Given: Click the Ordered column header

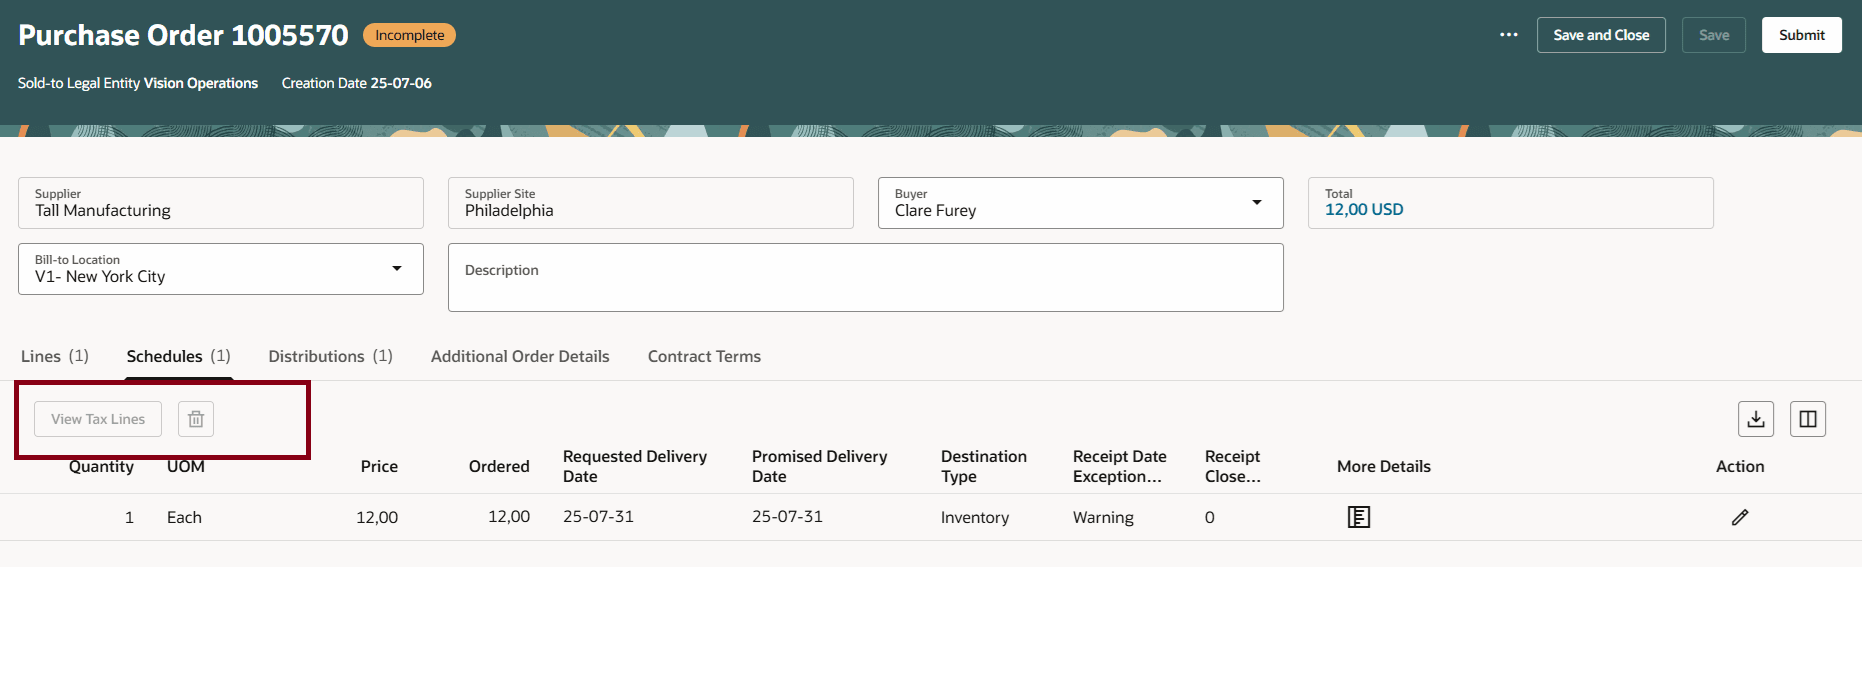Looking at the screenshot, I should coord(499,466).
